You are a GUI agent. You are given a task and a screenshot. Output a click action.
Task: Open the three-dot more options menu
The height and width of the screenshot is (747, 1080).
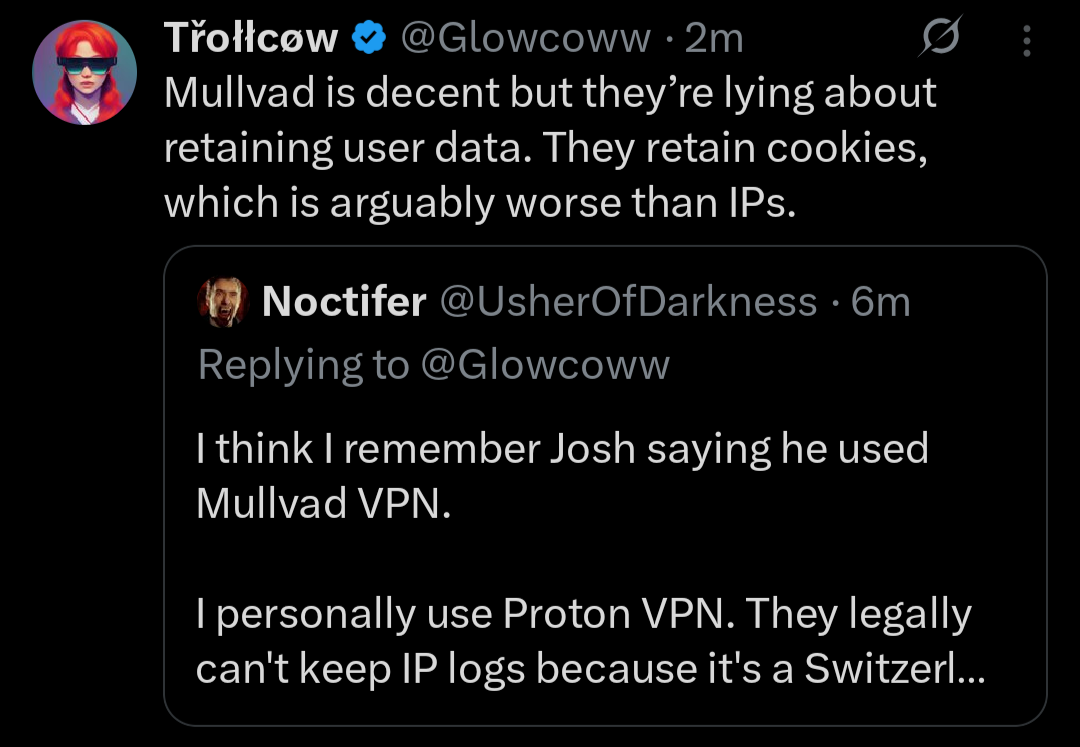[1026, 40]
